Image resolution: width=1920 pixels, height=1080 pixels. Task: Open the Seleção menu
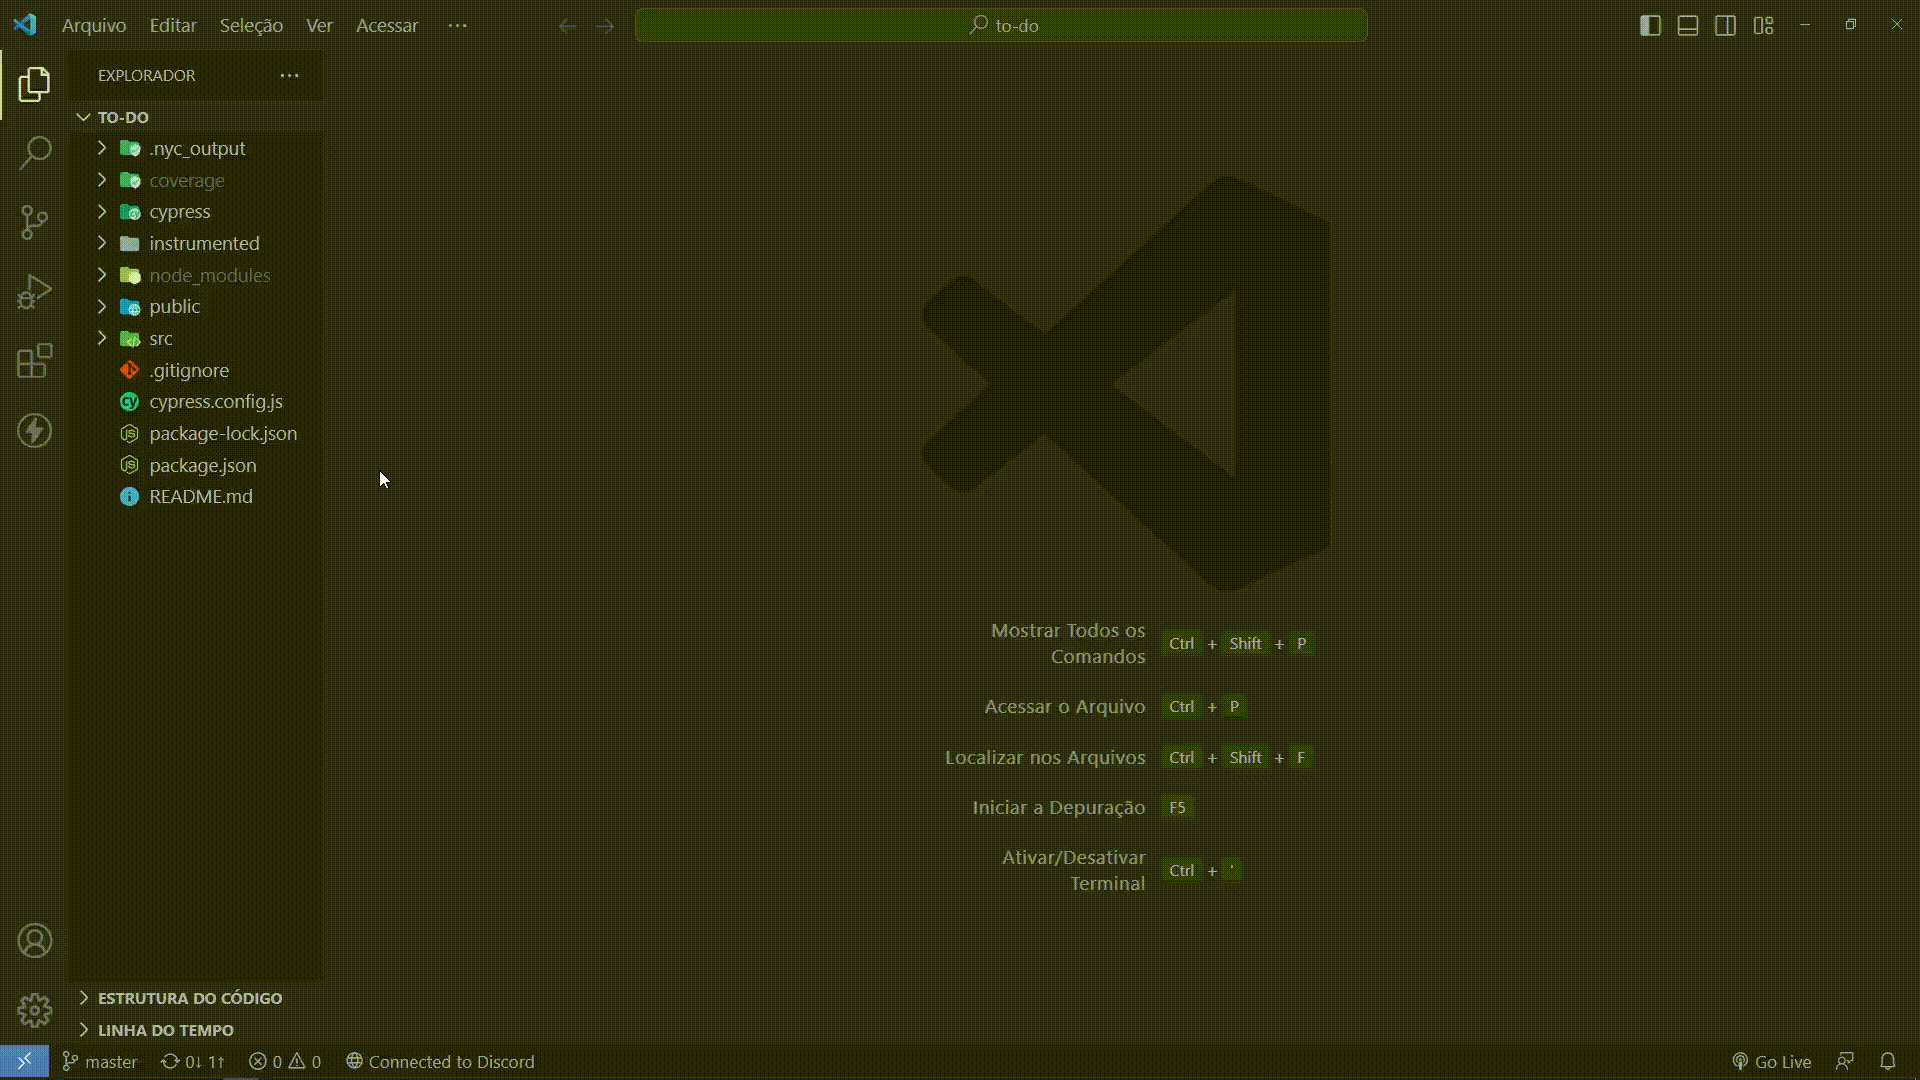(x=251, y=26)
